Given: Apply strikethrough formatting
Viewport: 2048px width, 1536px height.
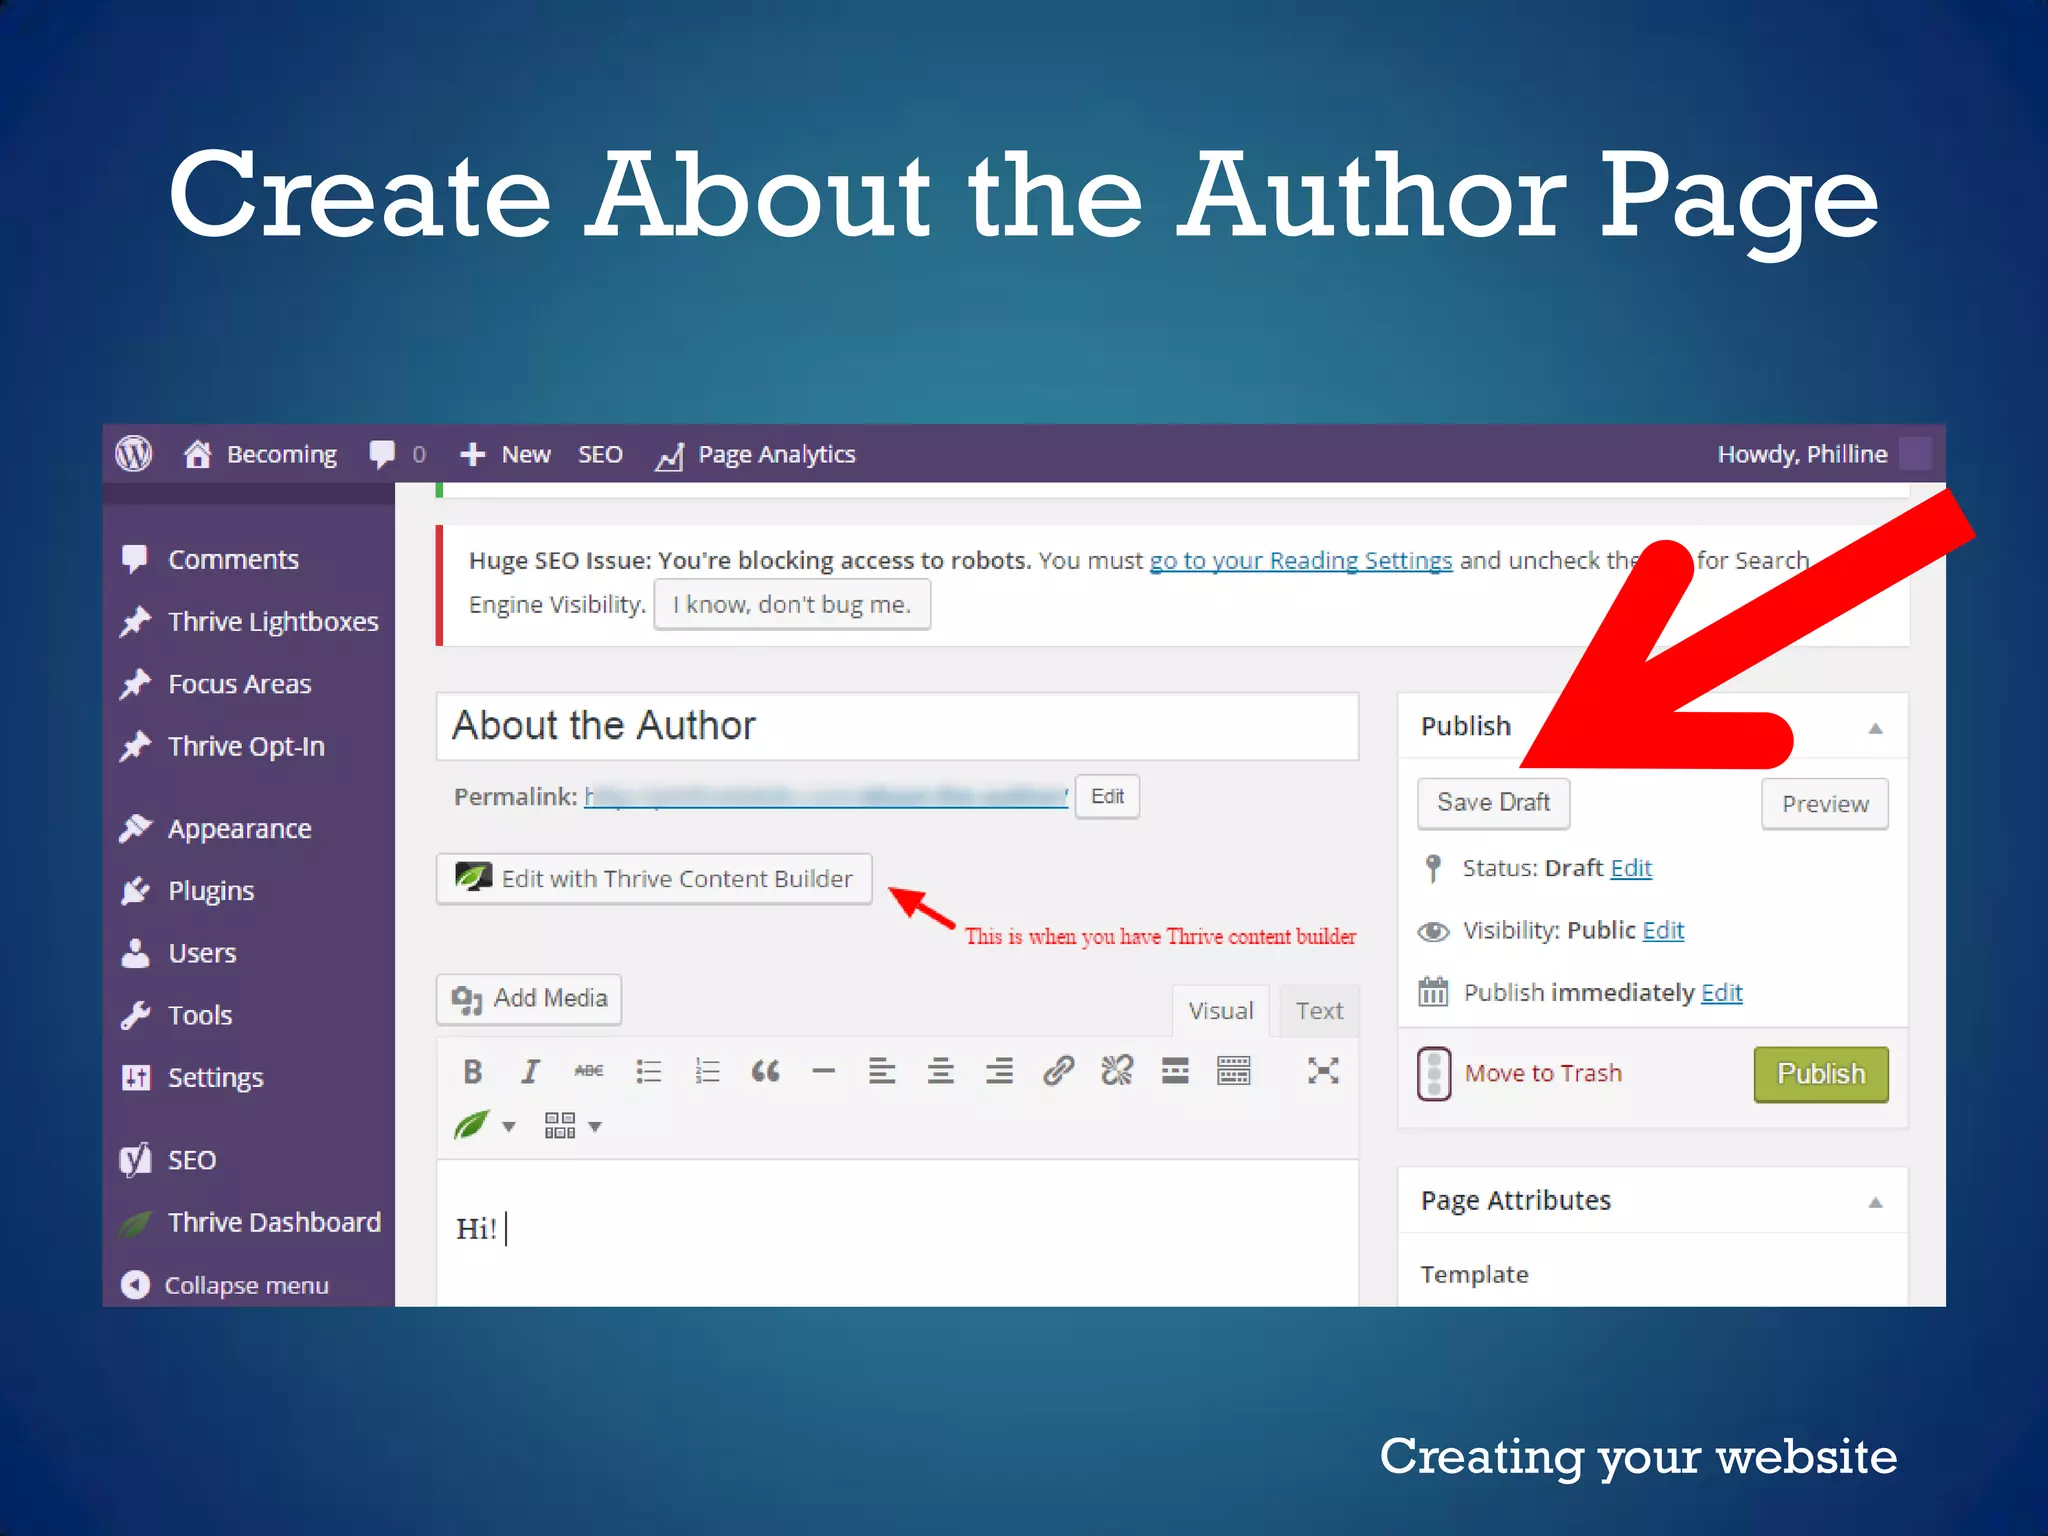Looking at the screenshot, I should [589, 1072].
